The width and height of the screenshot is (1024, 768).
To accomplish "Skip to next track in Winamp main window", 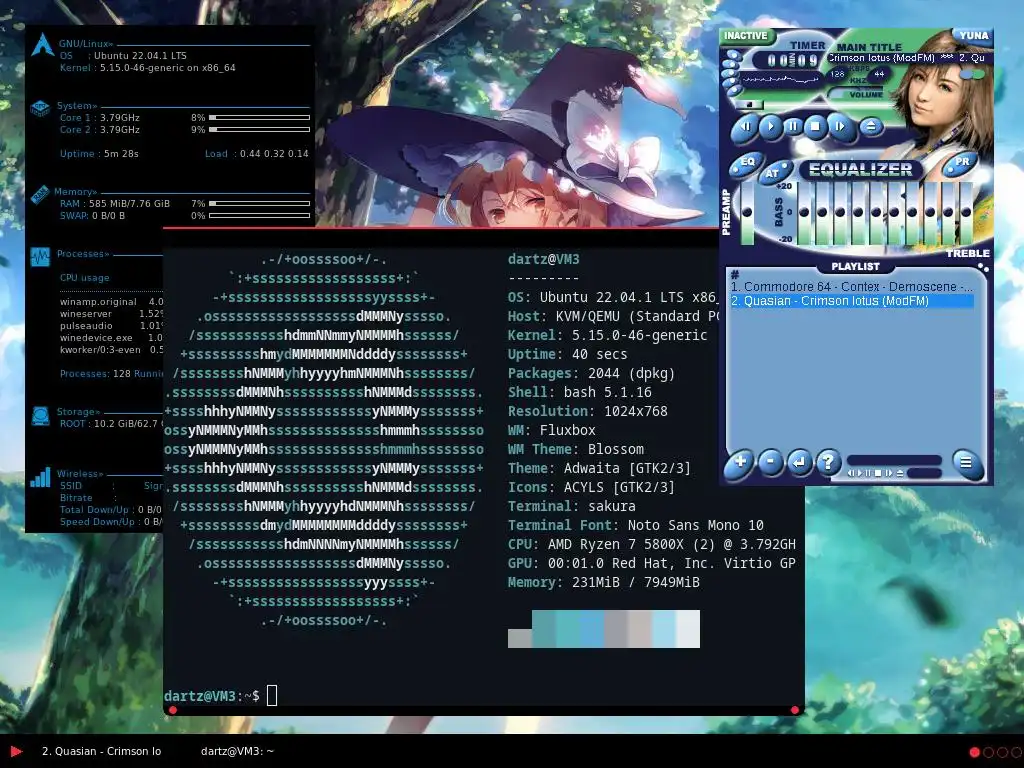I will click(x=841, y=127).
